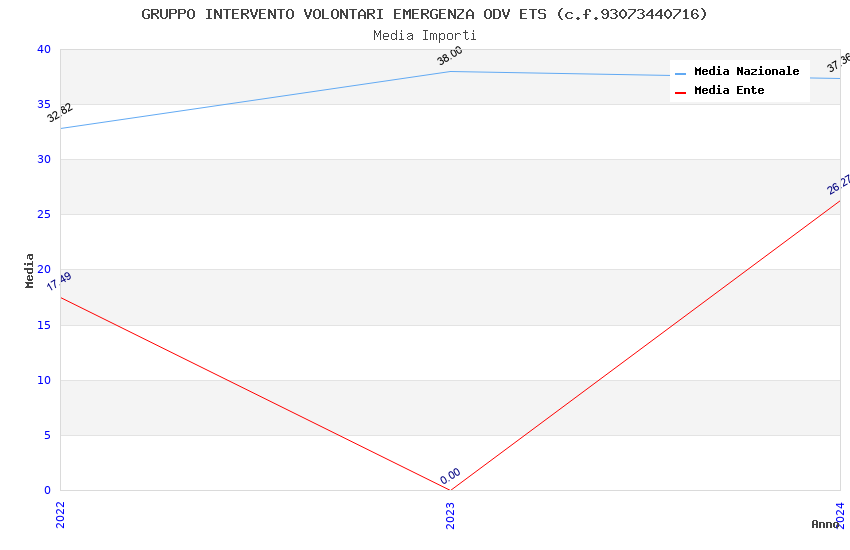Screen dimensions: 850x550
Task: Click the y-axis tick 20
Action: 44,270
